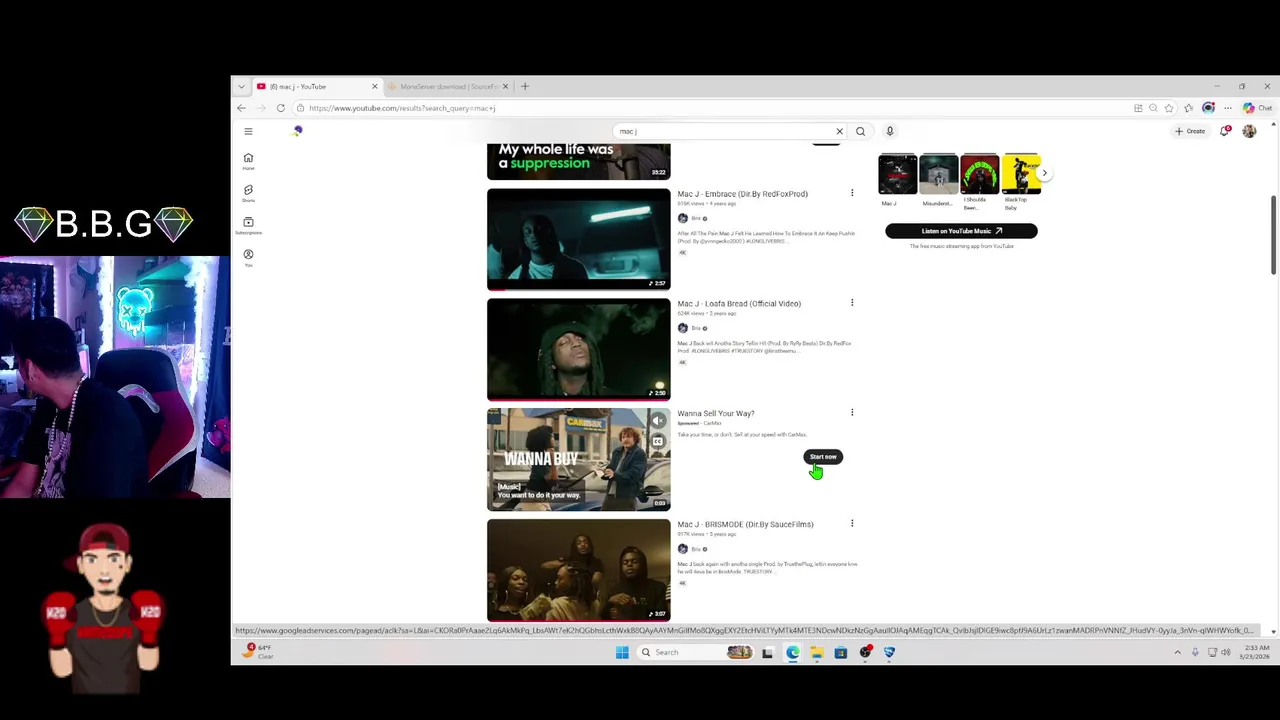Open a new browser tab

[524, 86]
